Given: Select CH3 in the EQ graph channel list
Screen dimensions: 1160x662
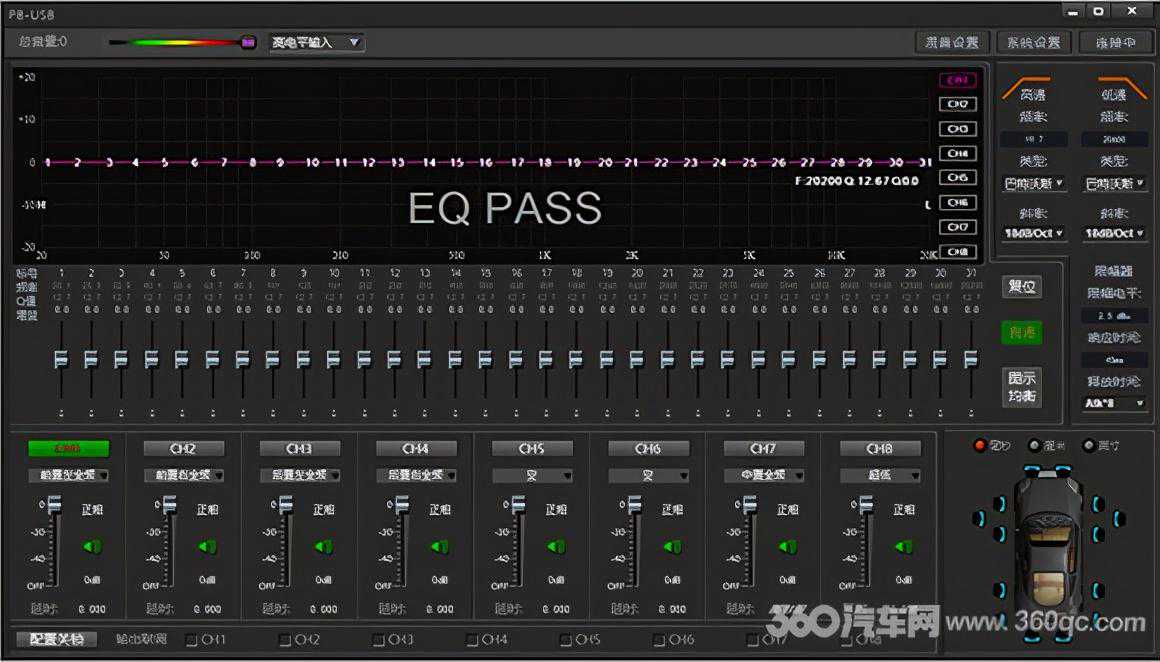Looking at the screenshot, I should (957, 129).
